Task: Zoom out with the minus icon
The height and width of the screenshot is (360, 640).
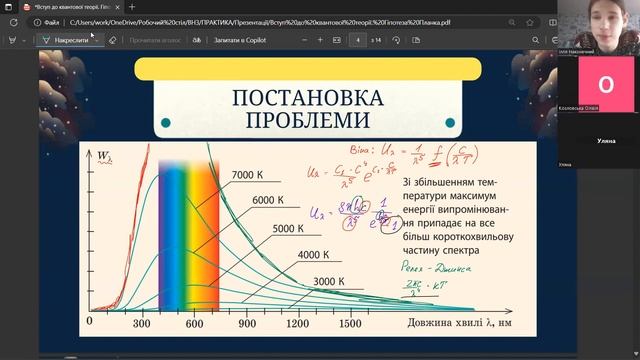Action: pyautogui.click(x=304, y=40)
